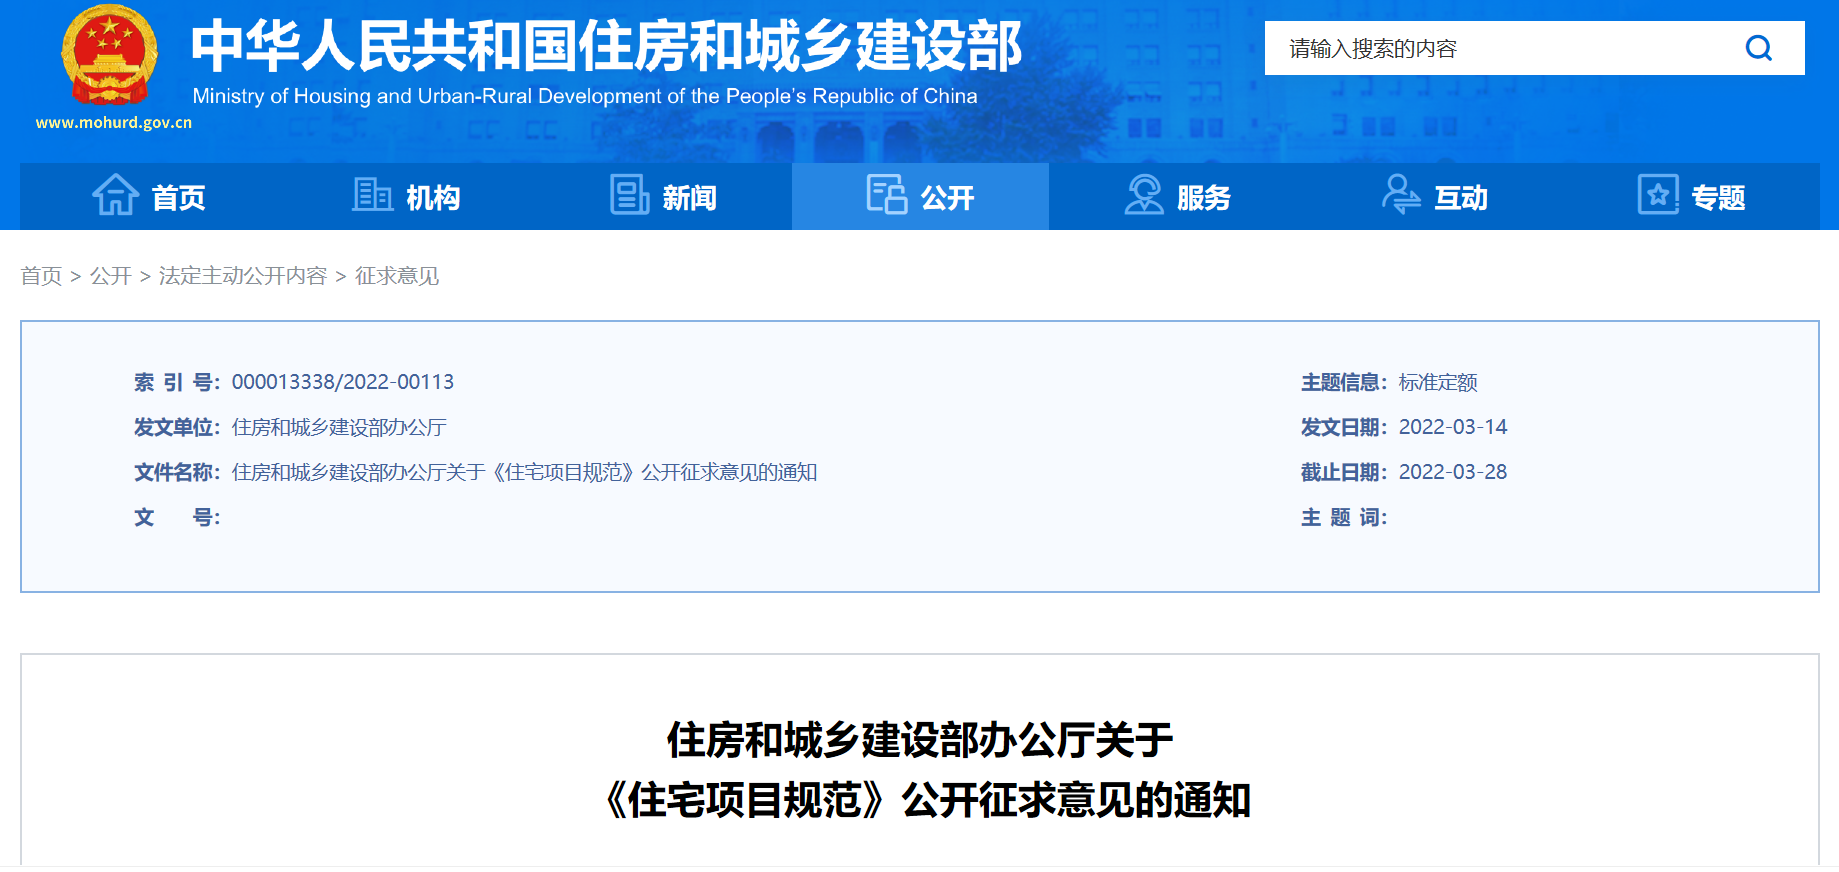Click the newspaper icon for 新闻

(x=630, y=195)
